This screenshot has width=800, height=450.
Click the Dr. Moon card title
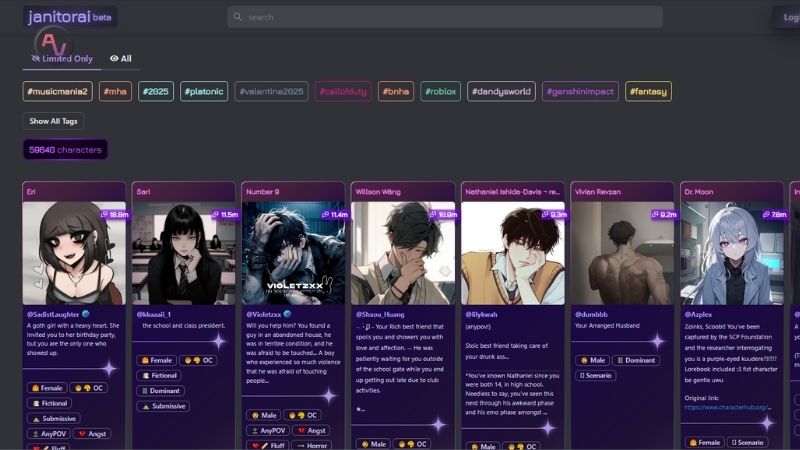699,192
